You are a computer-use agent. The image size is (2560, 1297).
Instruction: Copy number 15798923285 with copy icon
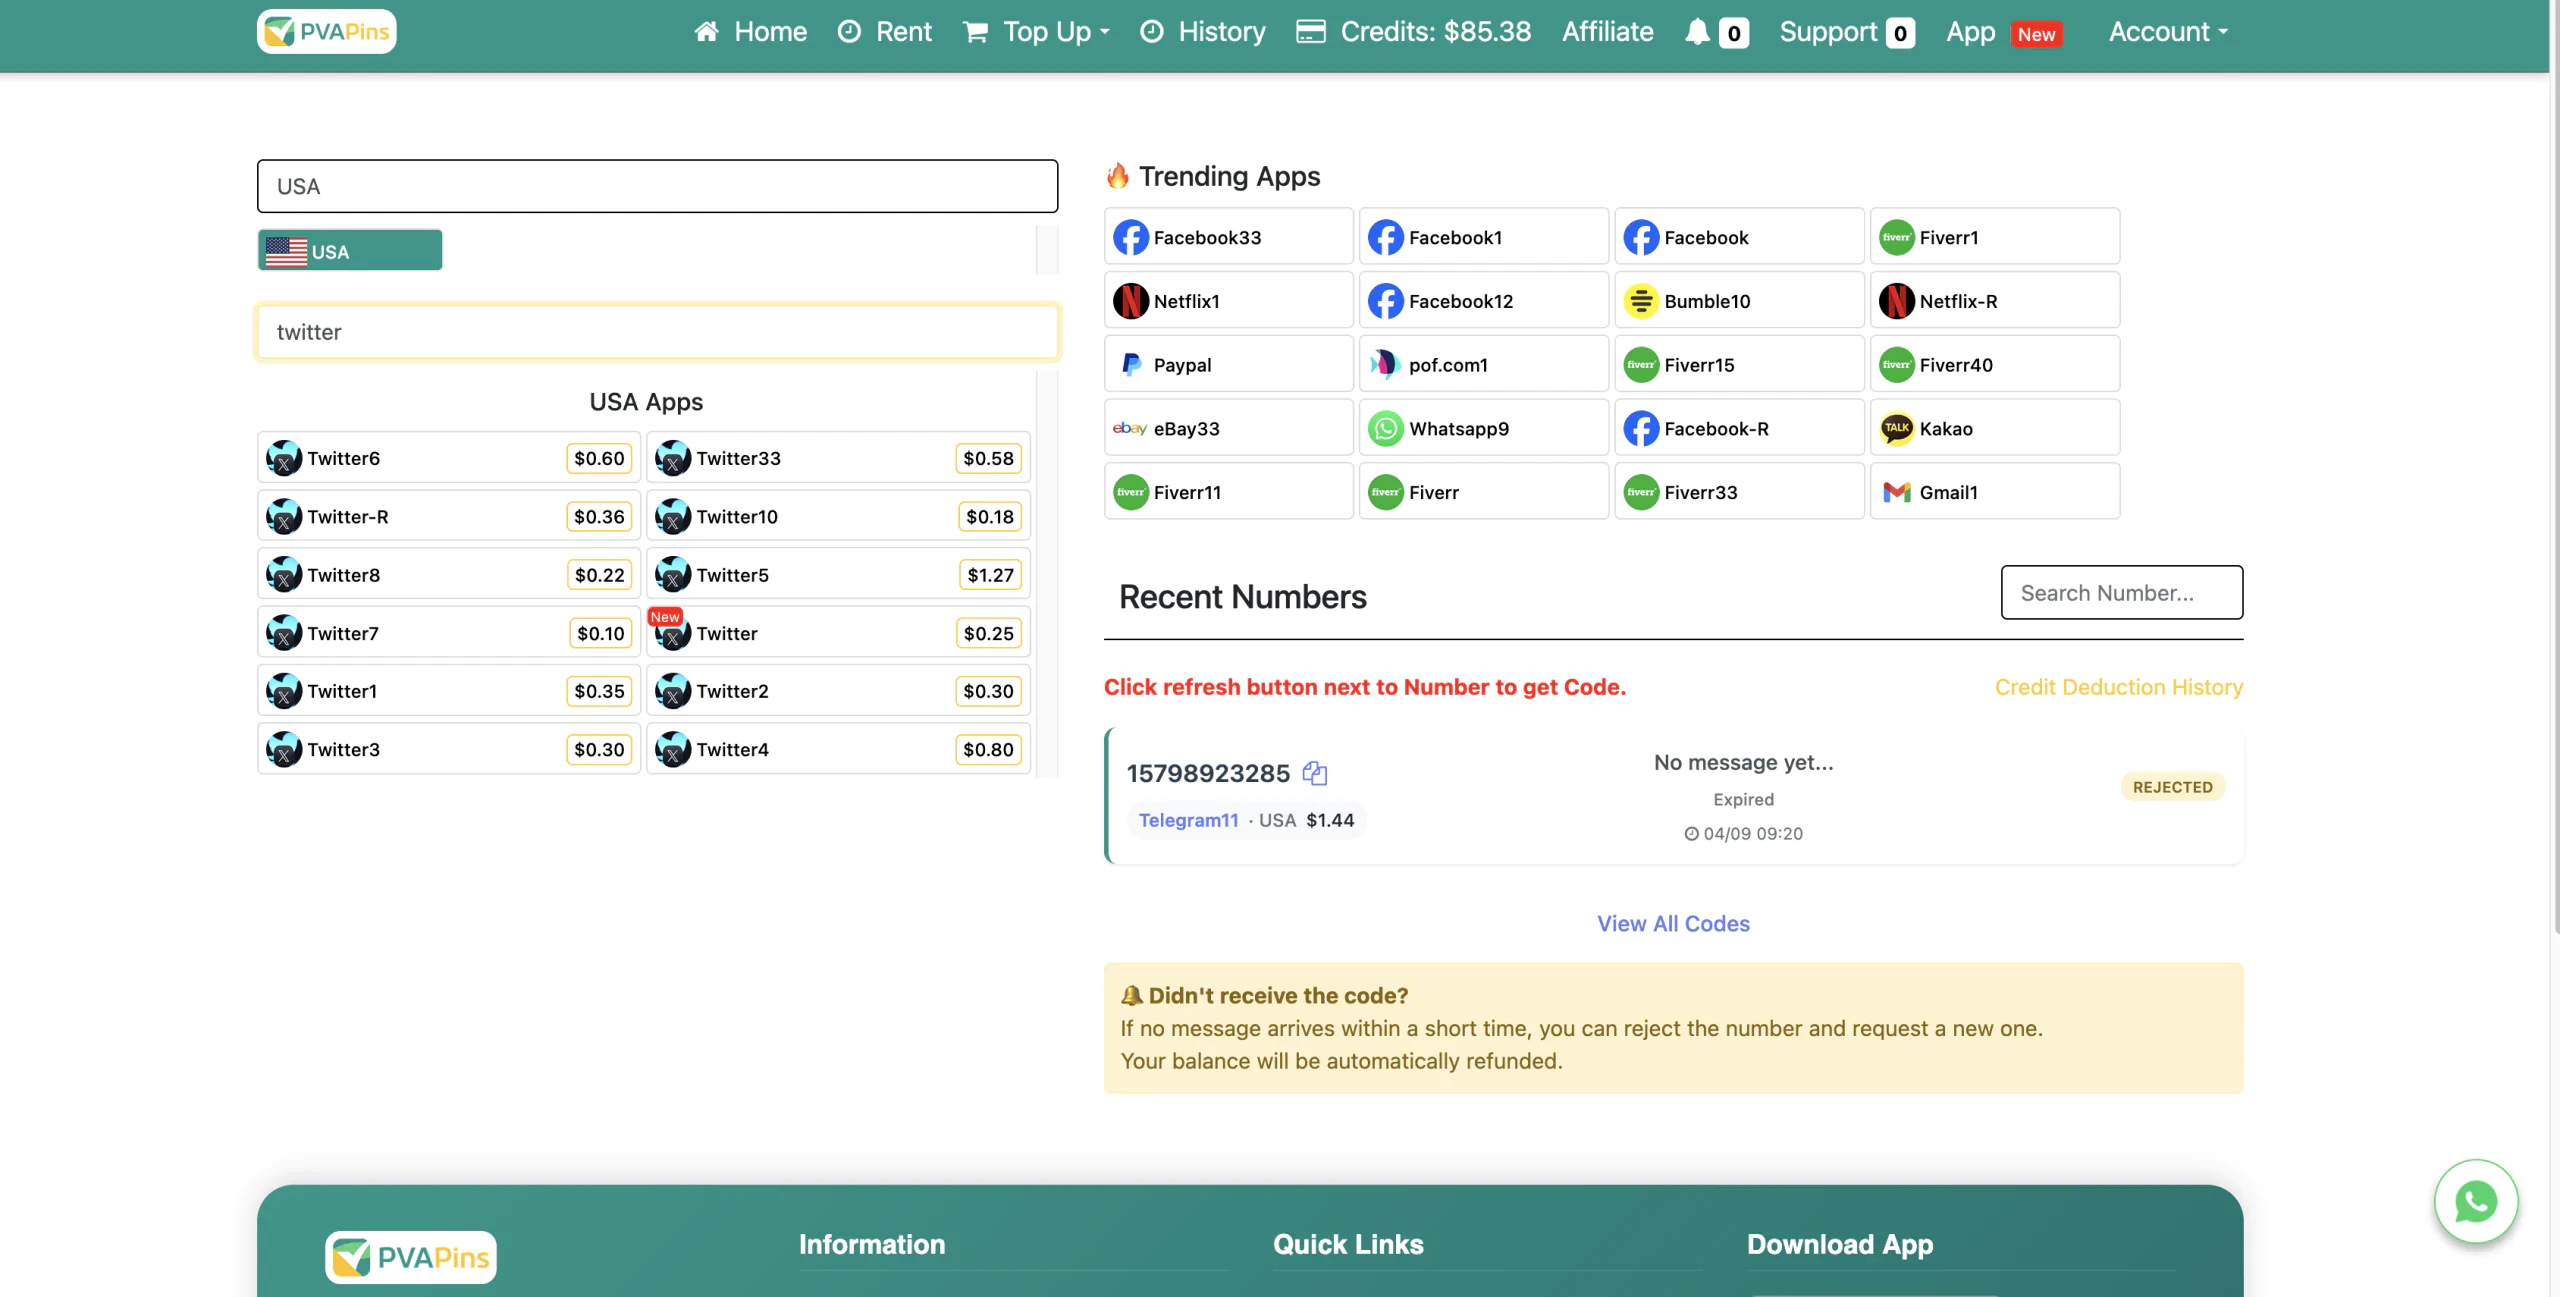coord(1314,773)
